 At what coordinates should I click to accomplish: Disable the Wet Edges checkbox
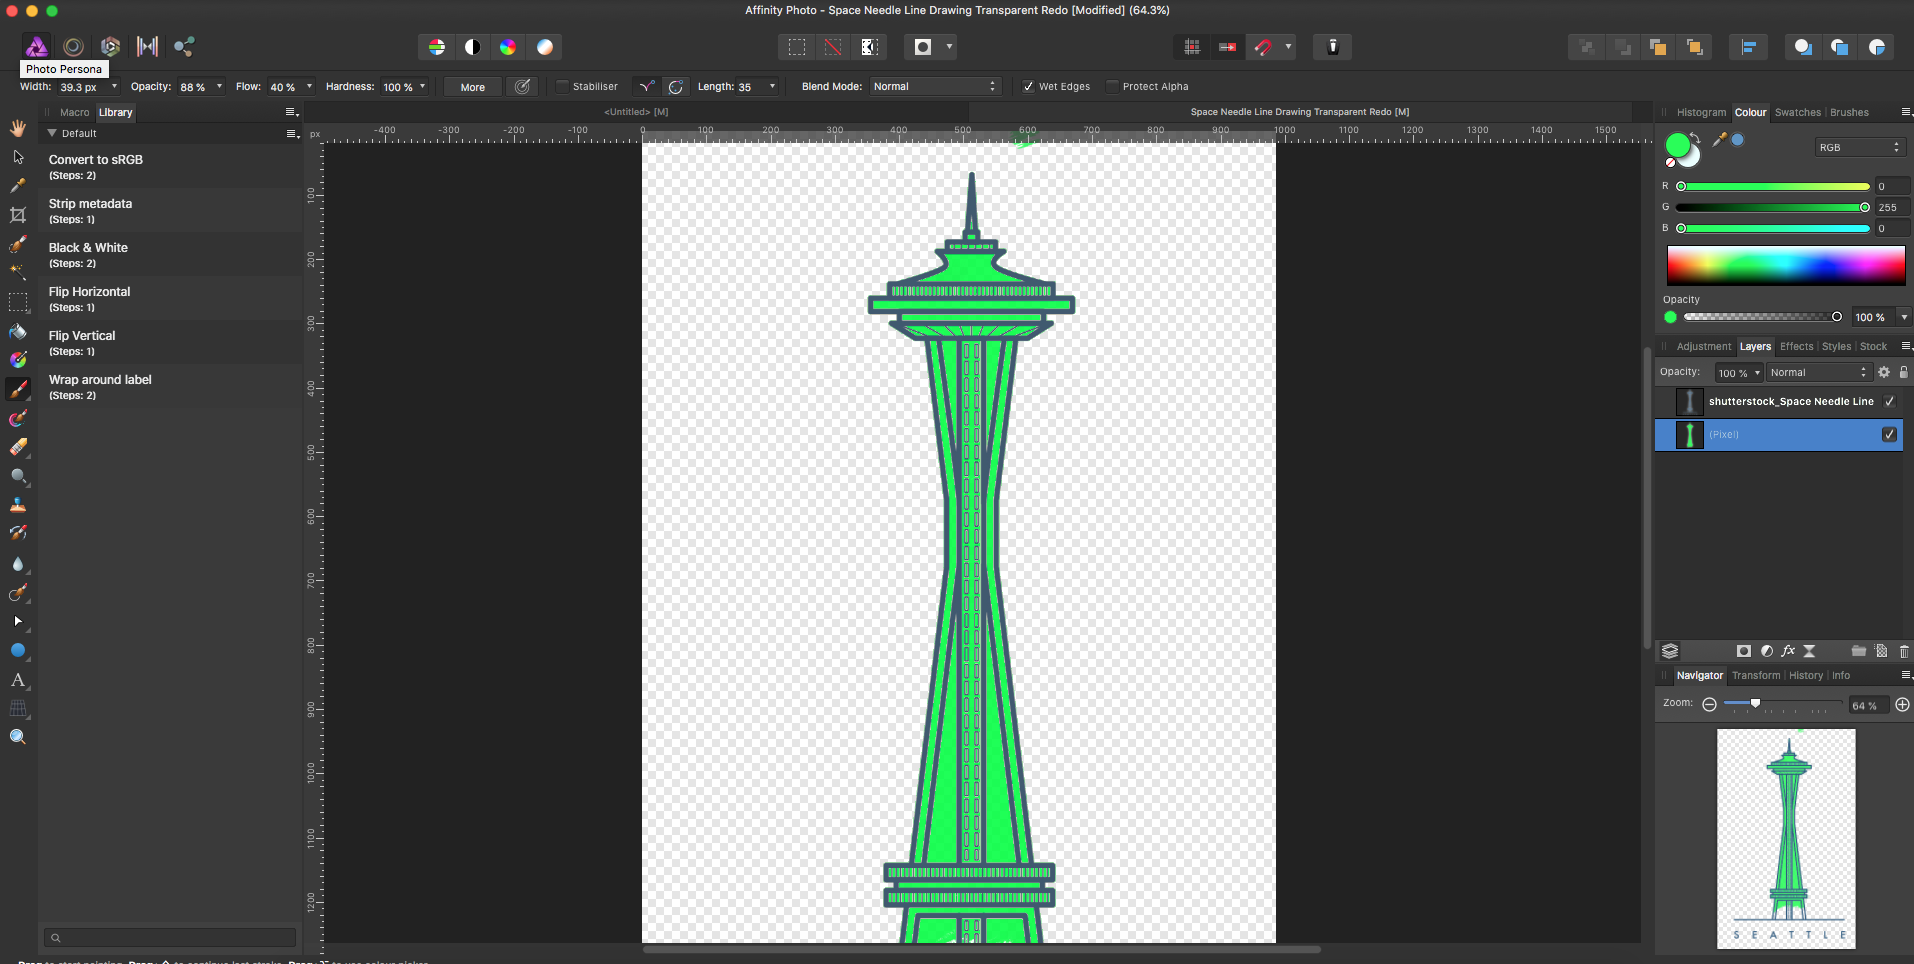[x=1028, y=87]
